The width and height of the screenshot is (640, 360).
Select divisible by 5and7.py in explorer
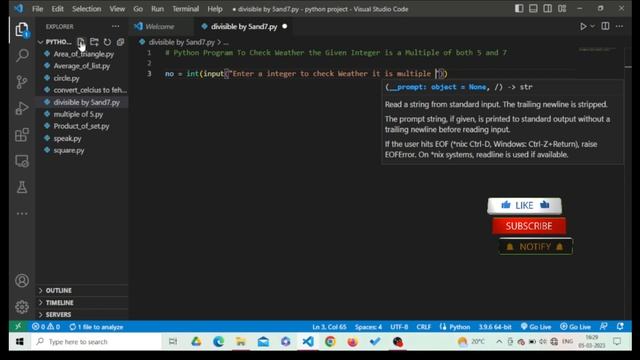tap(87, 102)
